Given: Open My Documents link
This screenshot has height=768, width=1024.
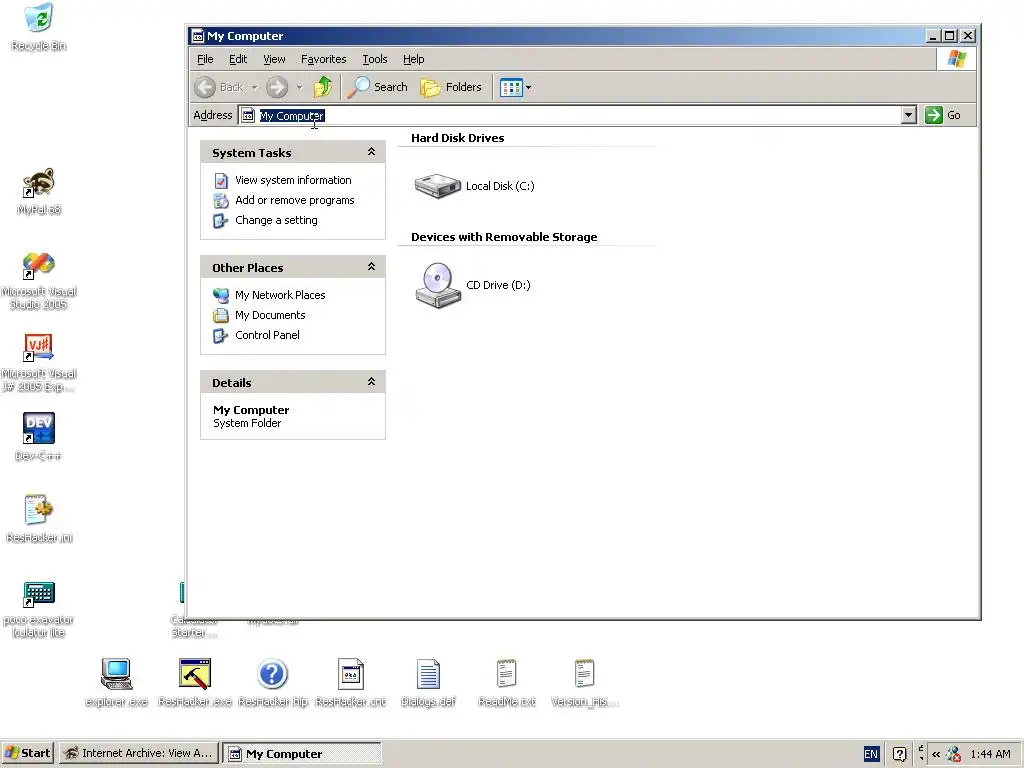Looking at the screenshot, I should [270, 315].
